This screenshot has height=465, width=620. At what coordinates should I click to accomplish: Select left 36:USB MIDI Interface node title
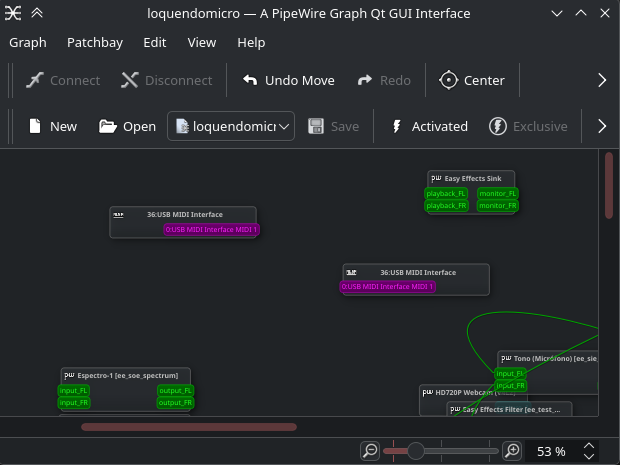pyautogui.click(x=185, y=215)
